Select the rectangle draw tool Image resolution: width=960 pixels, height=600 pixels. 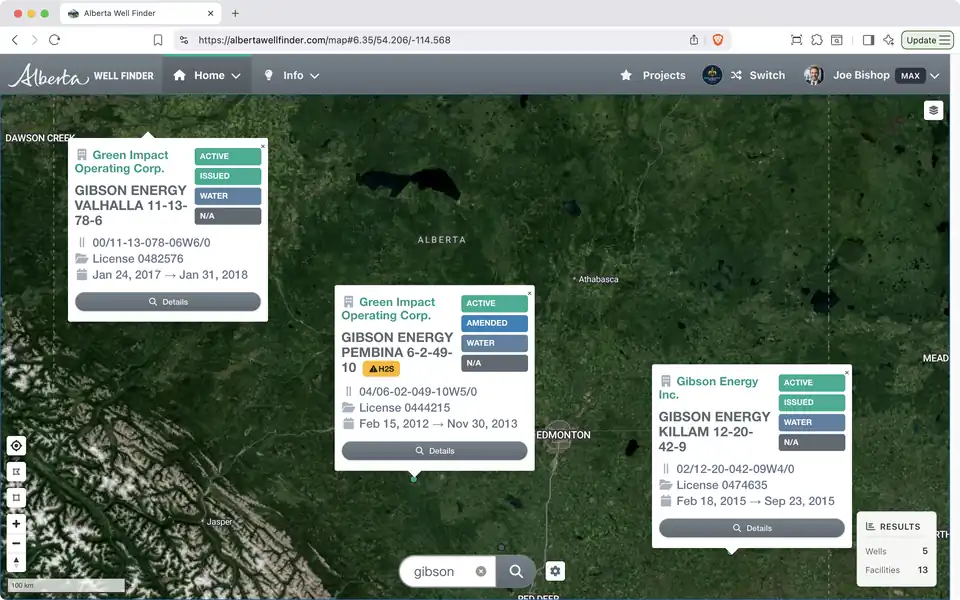coord(17,497)
